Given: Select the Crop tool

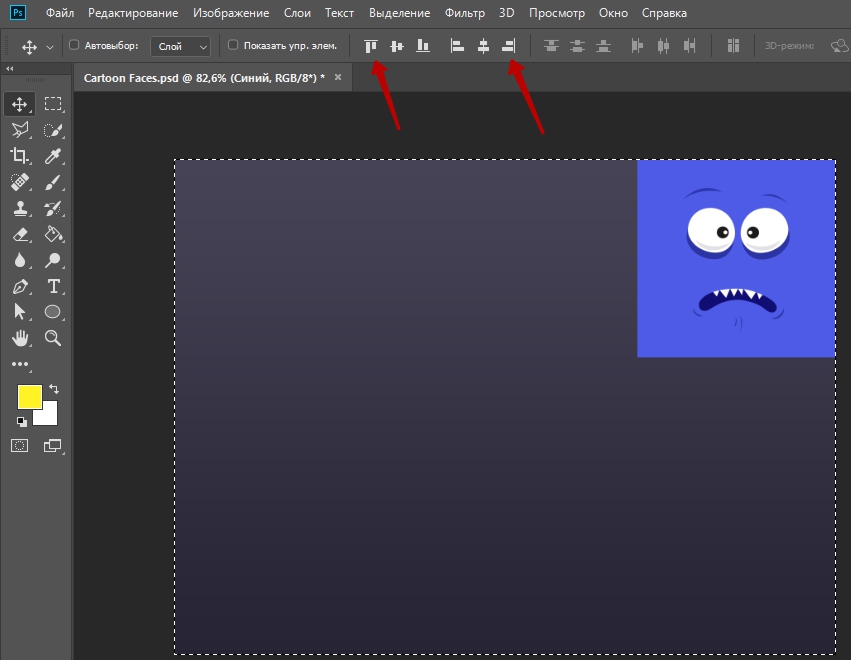Looking at the screenshot, I should pos(20,156).
